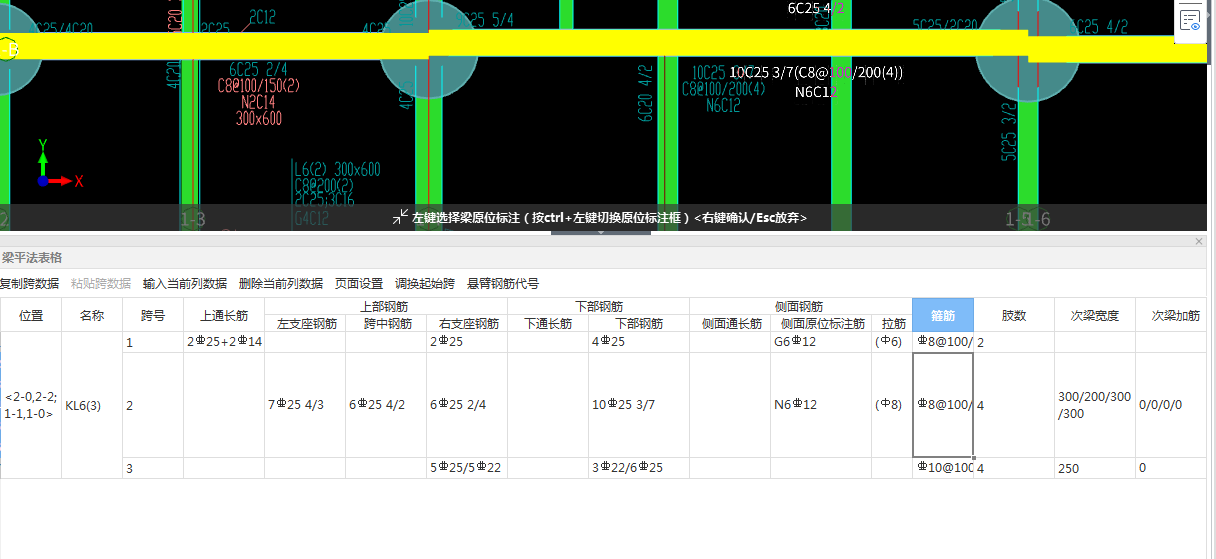Select the G6⌀12 side rebar cell
Screen dimensions: 1216x559
[x=821, y=342]
